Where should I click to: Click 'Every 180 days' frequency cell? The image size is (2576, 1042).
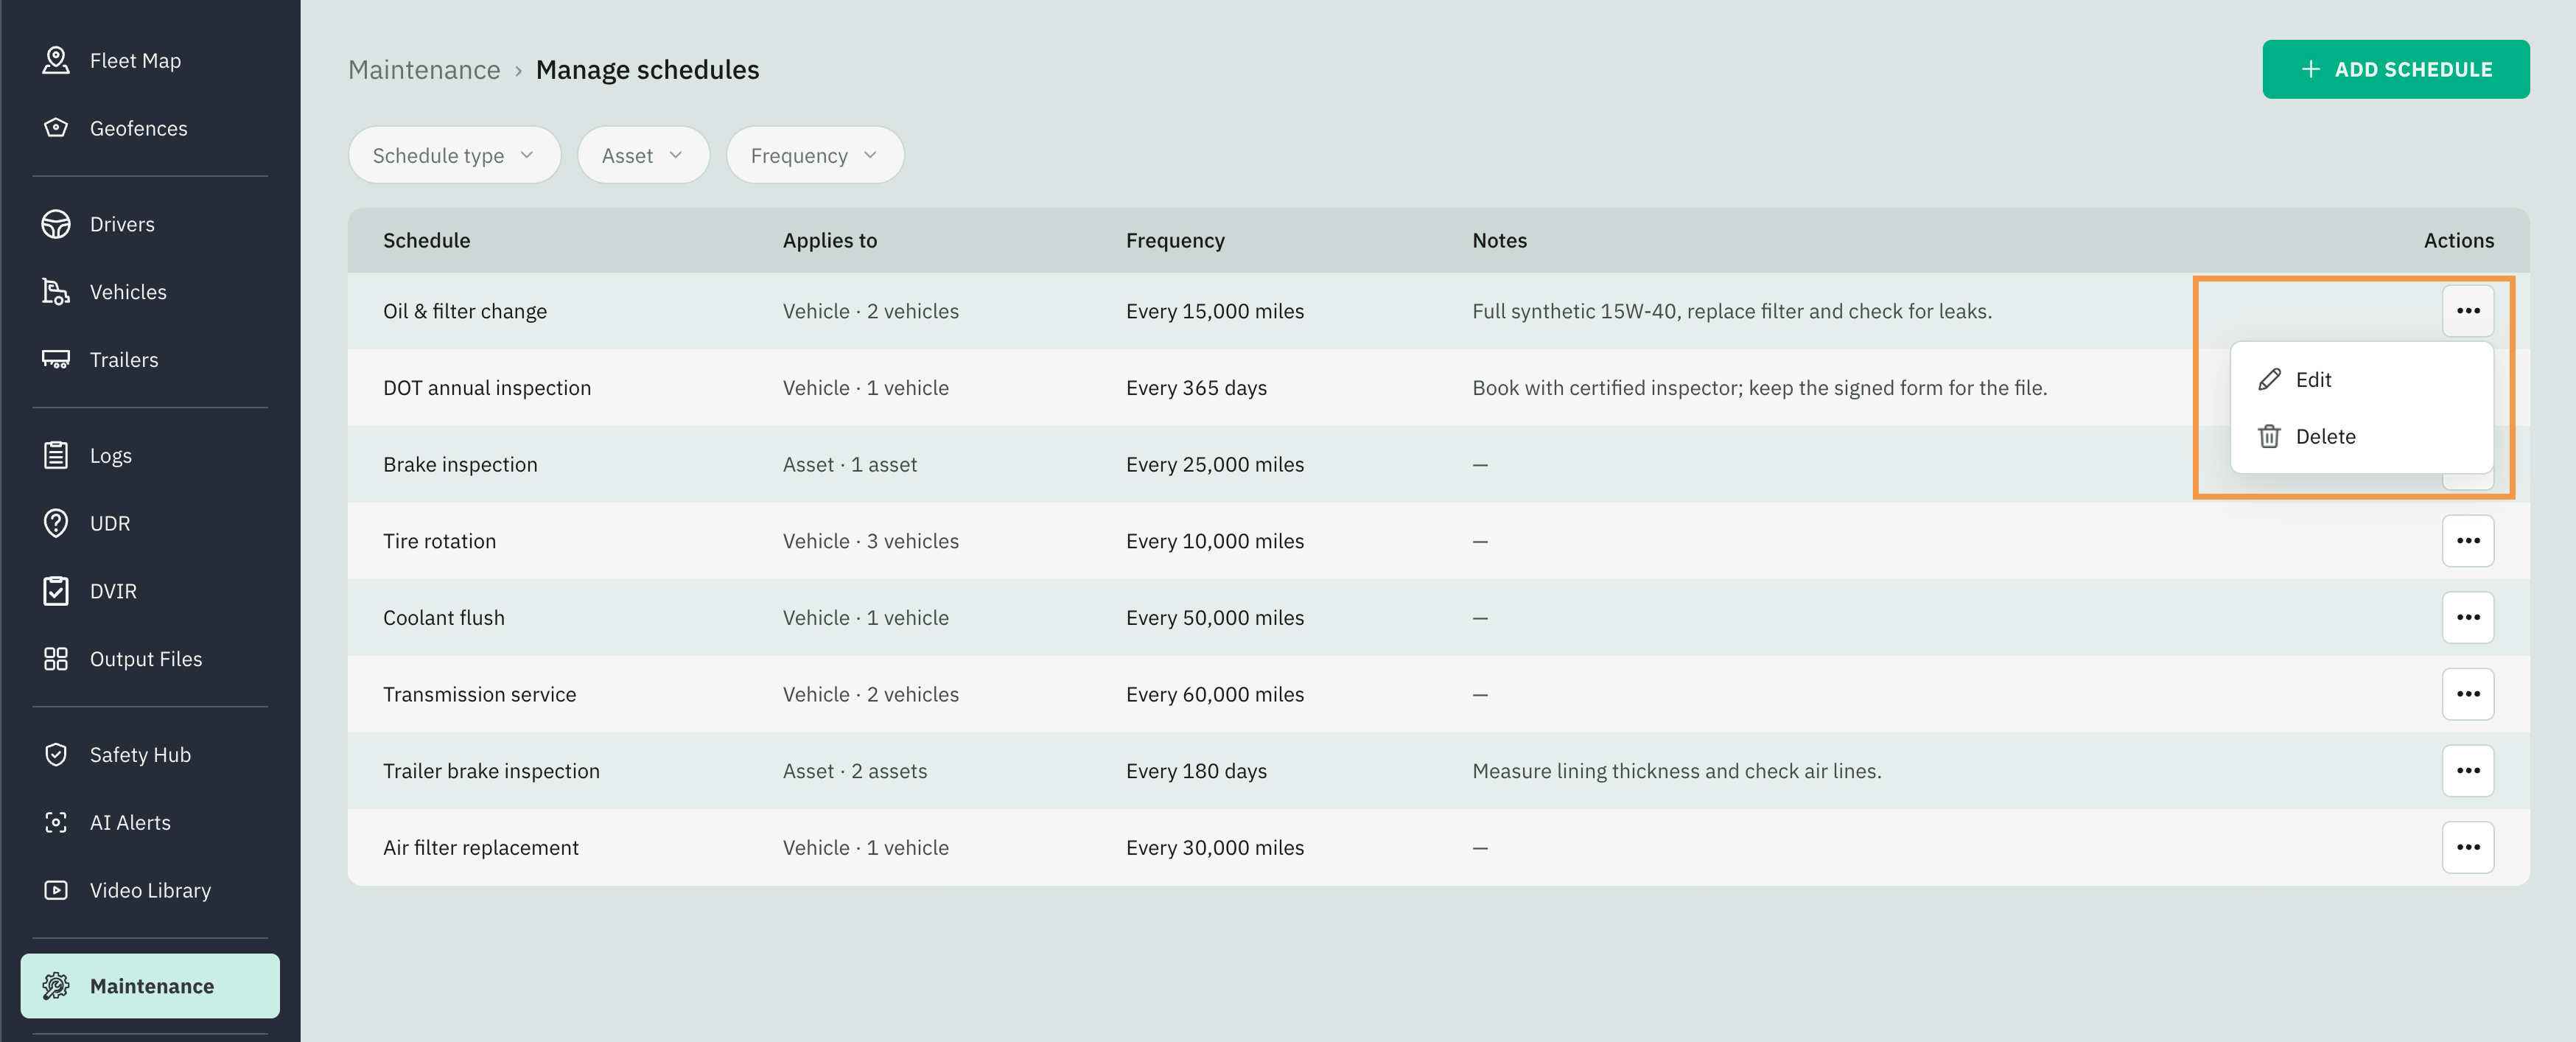click(1196, 771)
